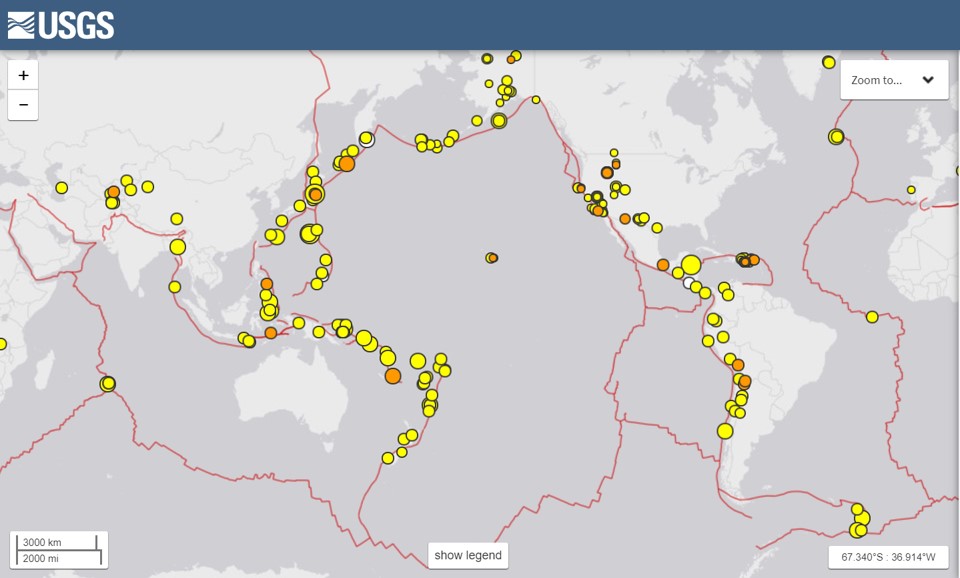Select the double-ringed quake in the Indian Ocean
Screen dimensions: 960x578
coord(110,383)
